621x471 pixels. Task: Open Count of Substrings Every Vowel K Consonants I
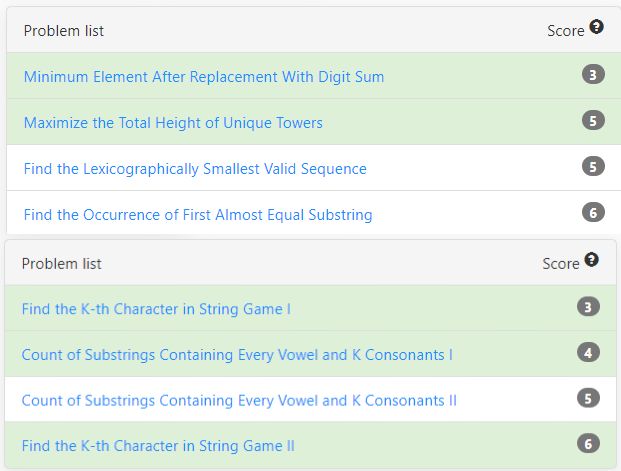coord(237,355)
